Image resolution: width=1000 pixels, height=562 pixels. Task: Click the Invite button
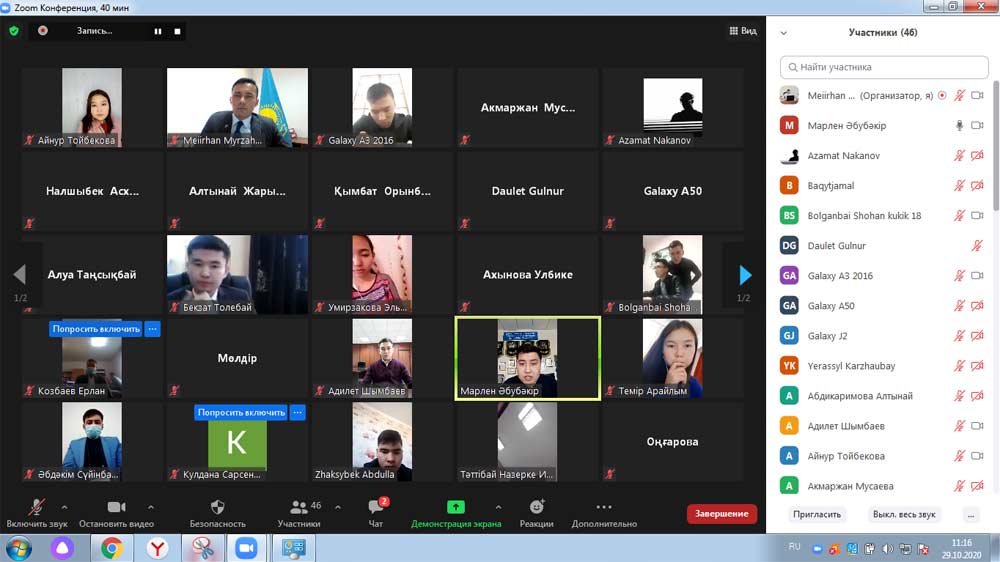click(817, 514)
